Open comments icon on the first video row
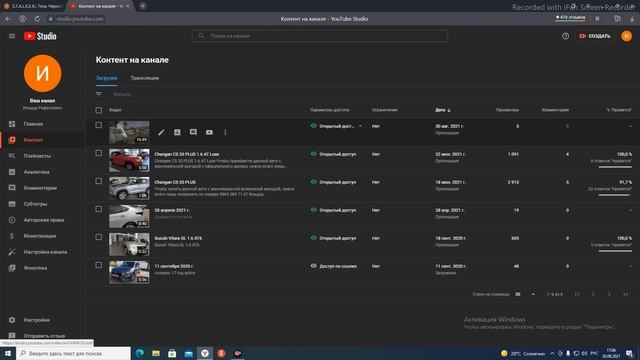 [193, 132]
